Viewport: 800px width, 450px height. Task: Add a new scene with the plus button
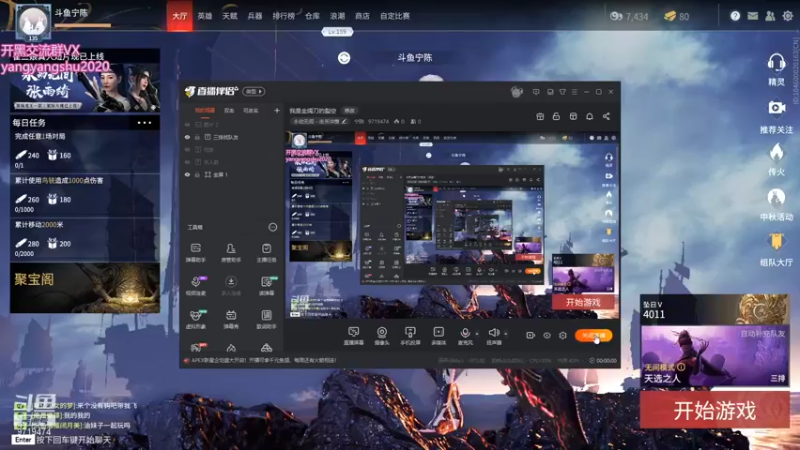pyautogui.click(x=277, y=110)
